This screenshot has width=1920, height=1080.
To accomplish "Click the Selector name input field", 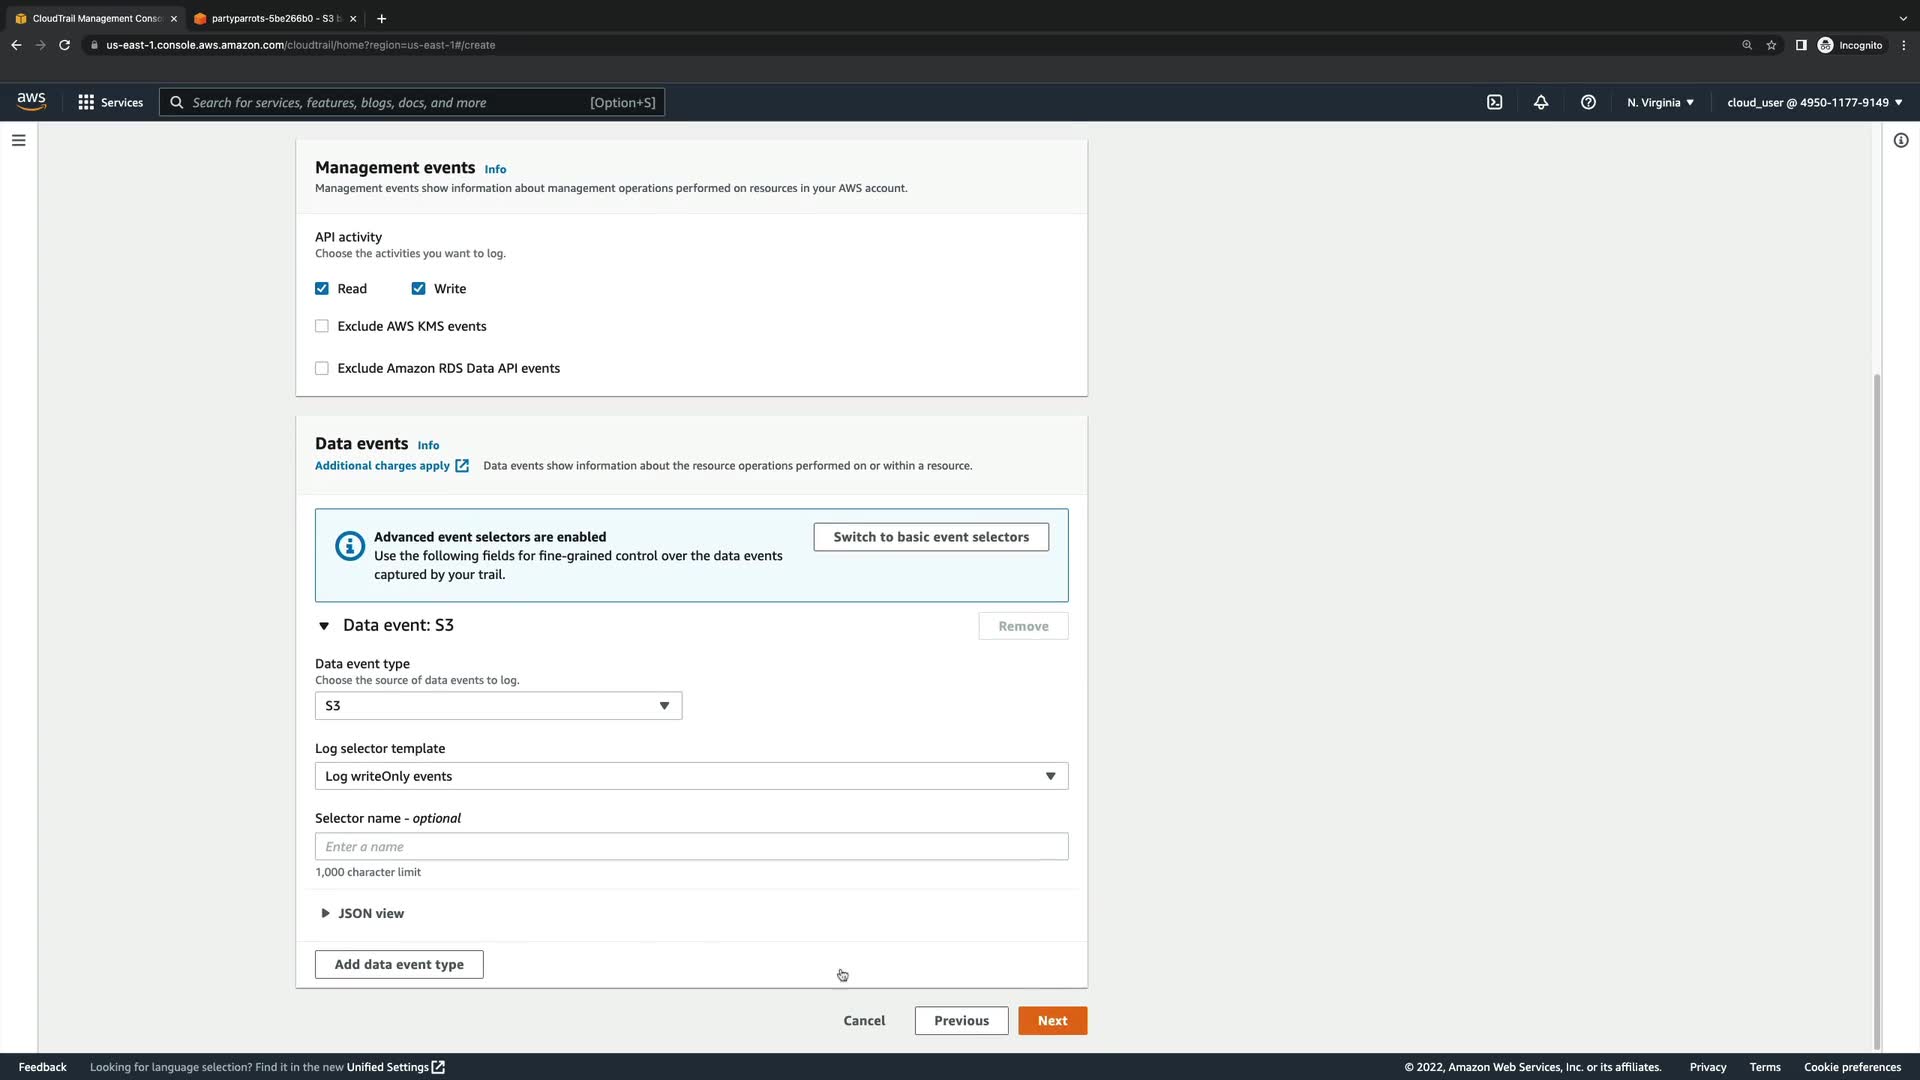I will (691, 846).
